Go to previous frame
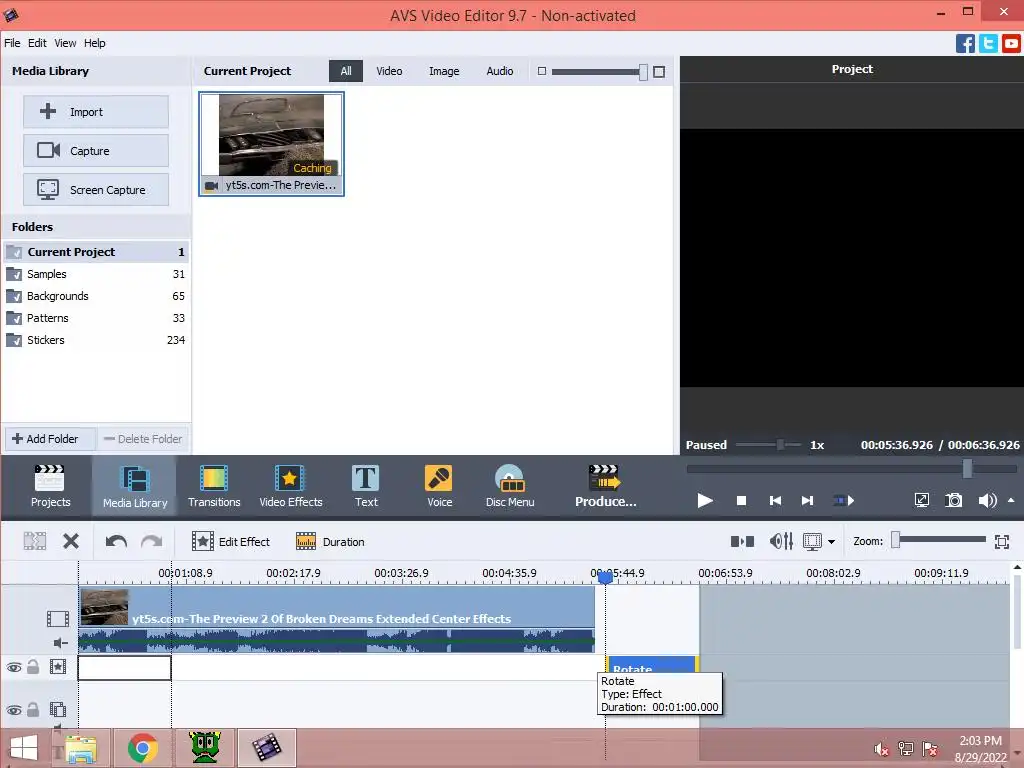The height and width of the screenshot is (768, 1024). (775, 501)
